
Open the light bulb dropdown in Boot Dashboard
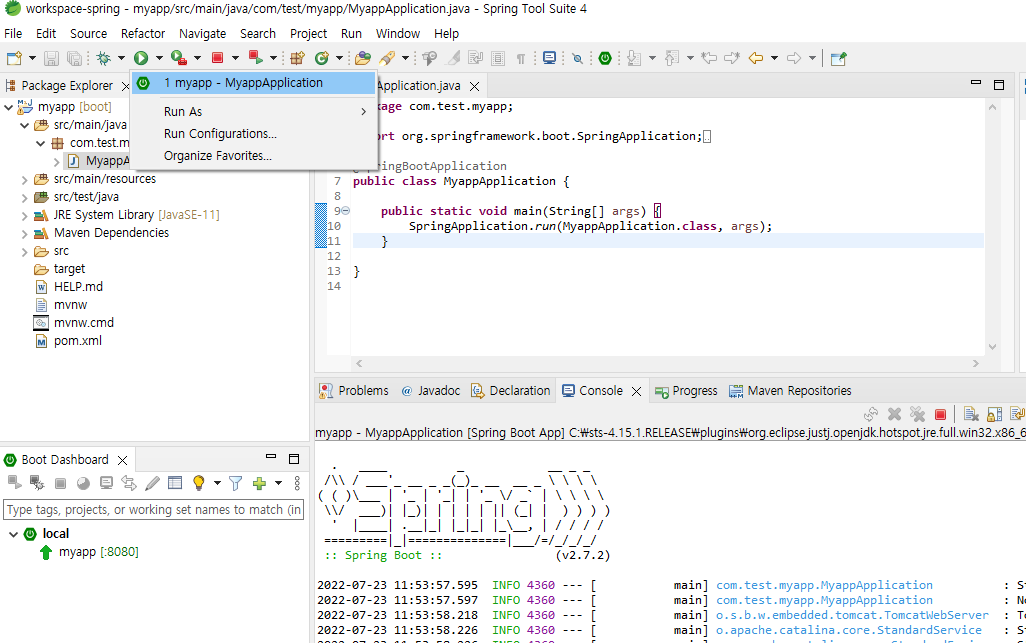tap(217, 483)
